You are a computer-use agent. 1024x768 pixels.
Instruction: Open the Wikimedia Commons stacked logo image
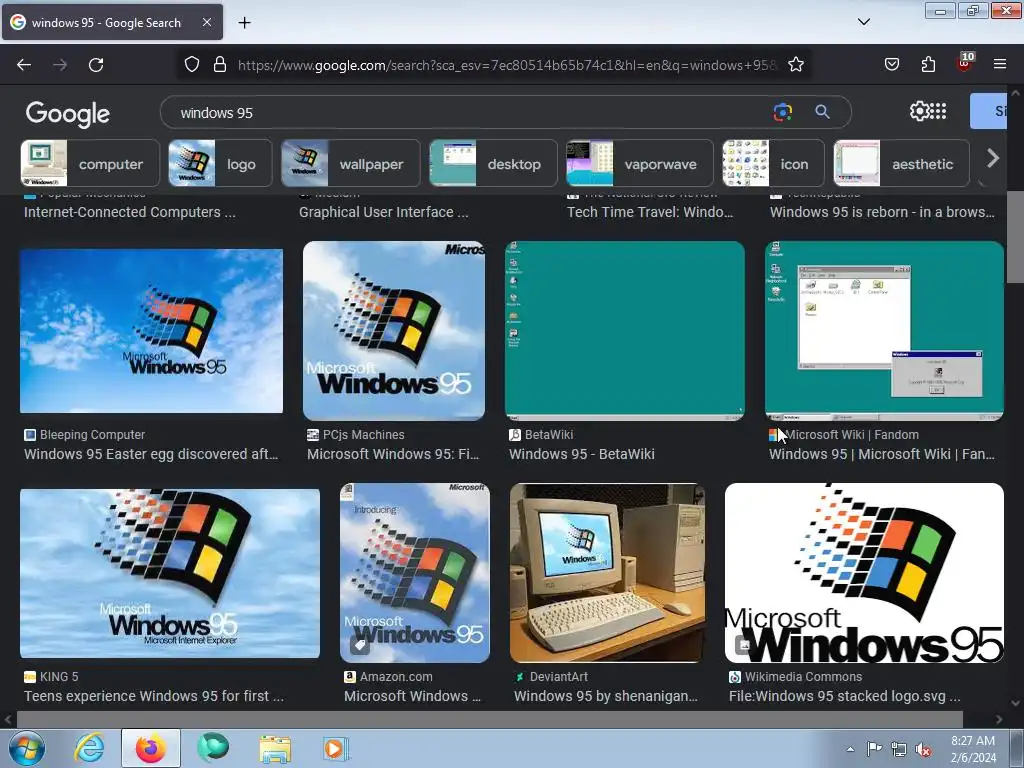click(x=864, y=573)
